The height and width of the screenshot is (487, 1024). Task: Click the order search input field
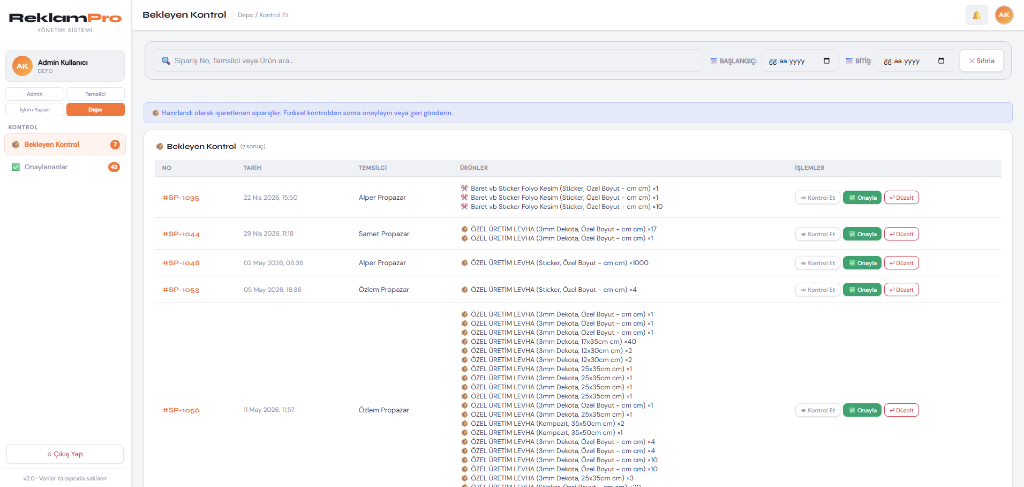click(x=428, y=61)
